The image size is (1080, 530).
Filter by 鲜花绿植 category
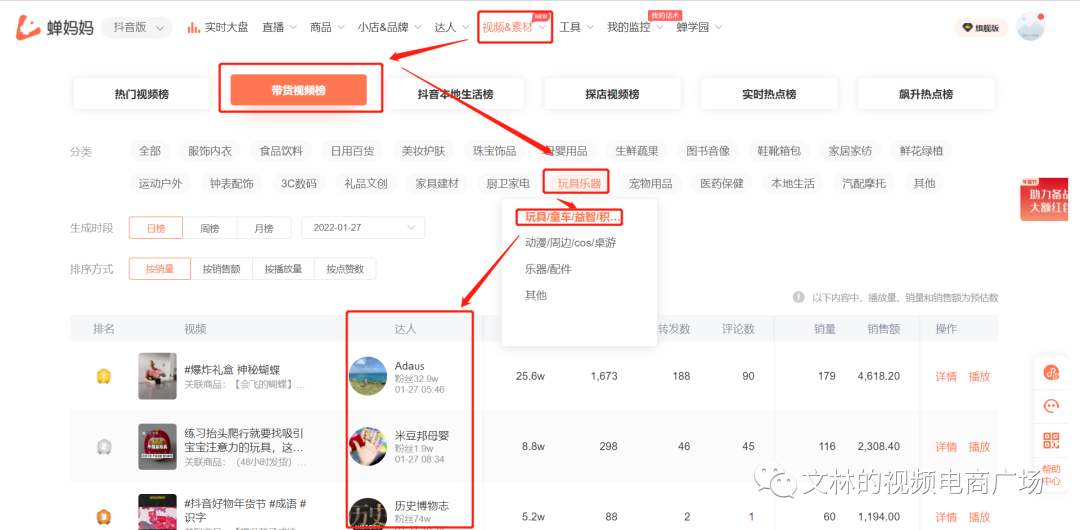click(x=922, y=151)
